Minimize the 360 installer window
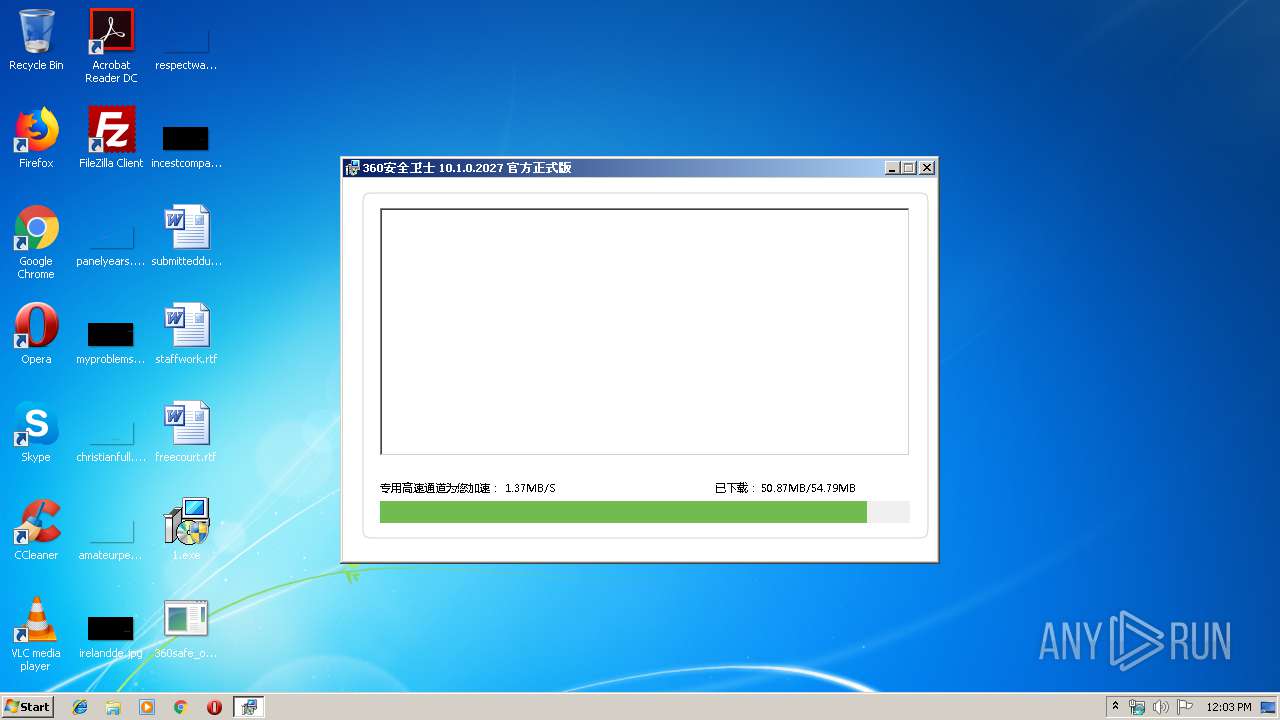The image size is (1280, 720). 892,168
